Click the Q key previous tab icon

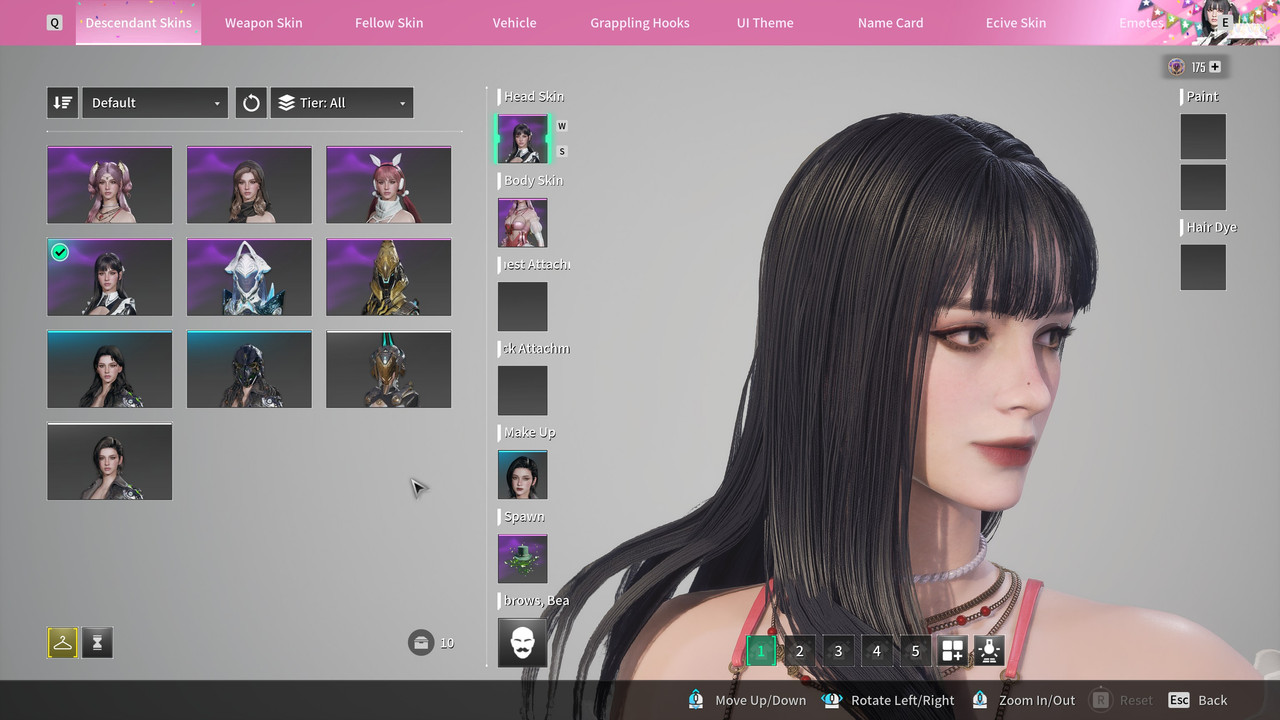54,22
